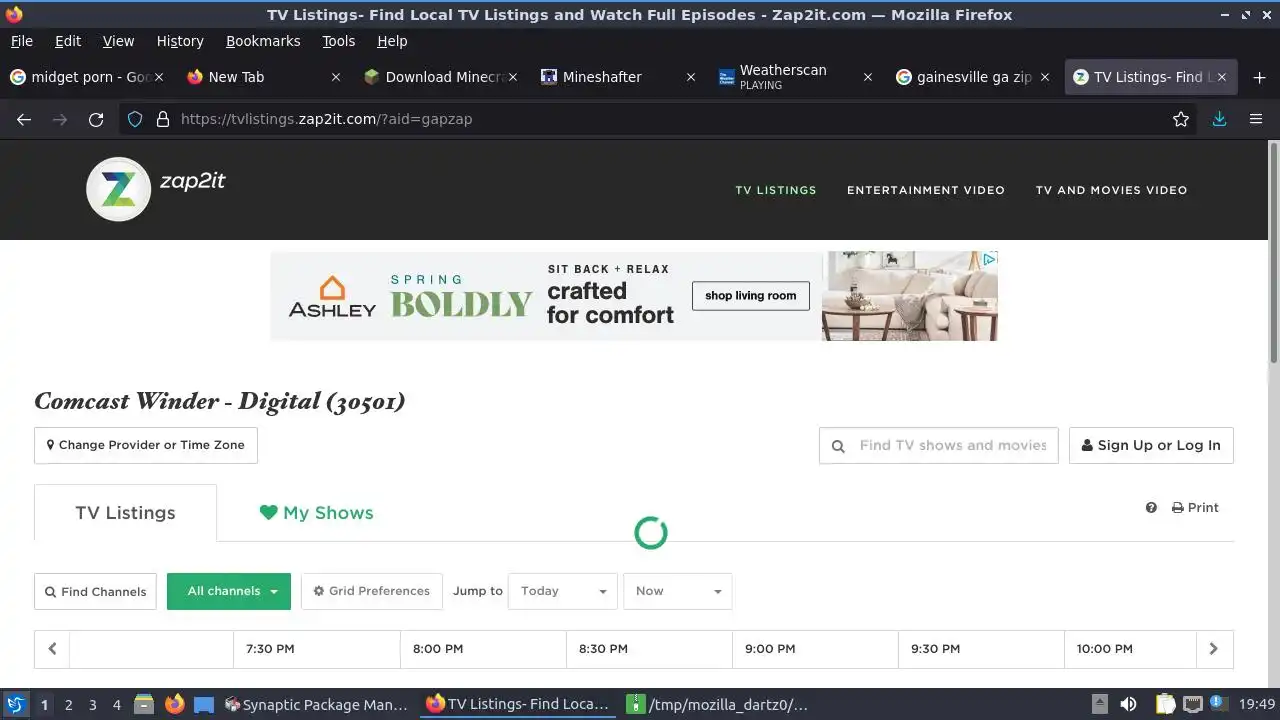Viewport: 1280px width, 720px height.
Task: Close the Weatherscan tab
Action: tap(868, 77)
